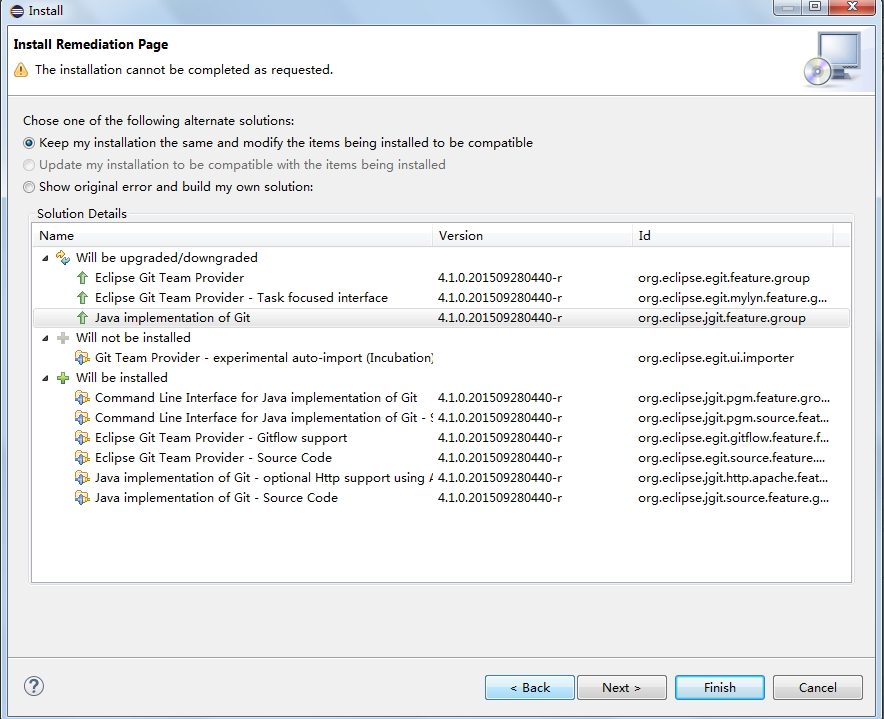Select Java implementation of Git - Source Code row

[441, 498]
